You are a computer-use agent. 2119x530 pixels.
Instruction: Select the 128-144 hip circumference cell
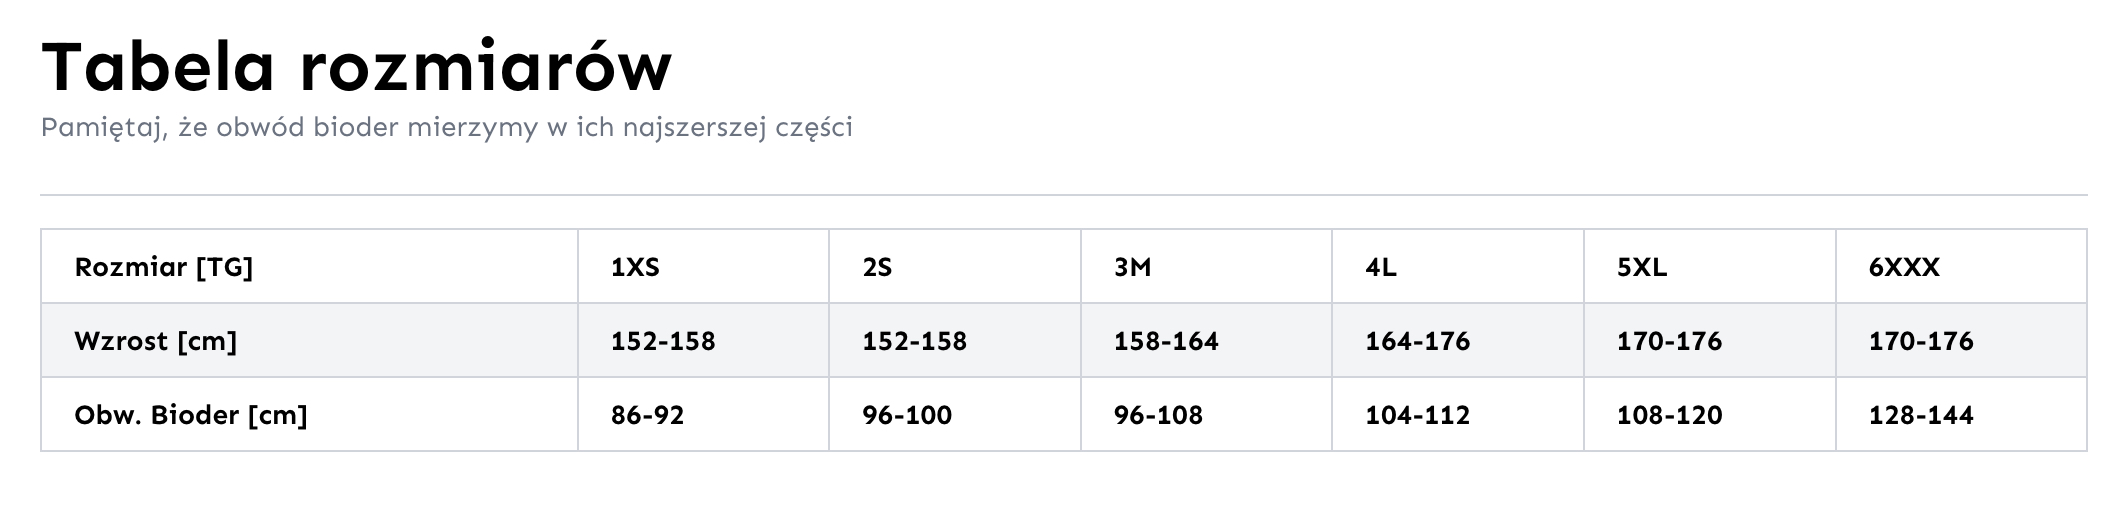point(1921,416)
